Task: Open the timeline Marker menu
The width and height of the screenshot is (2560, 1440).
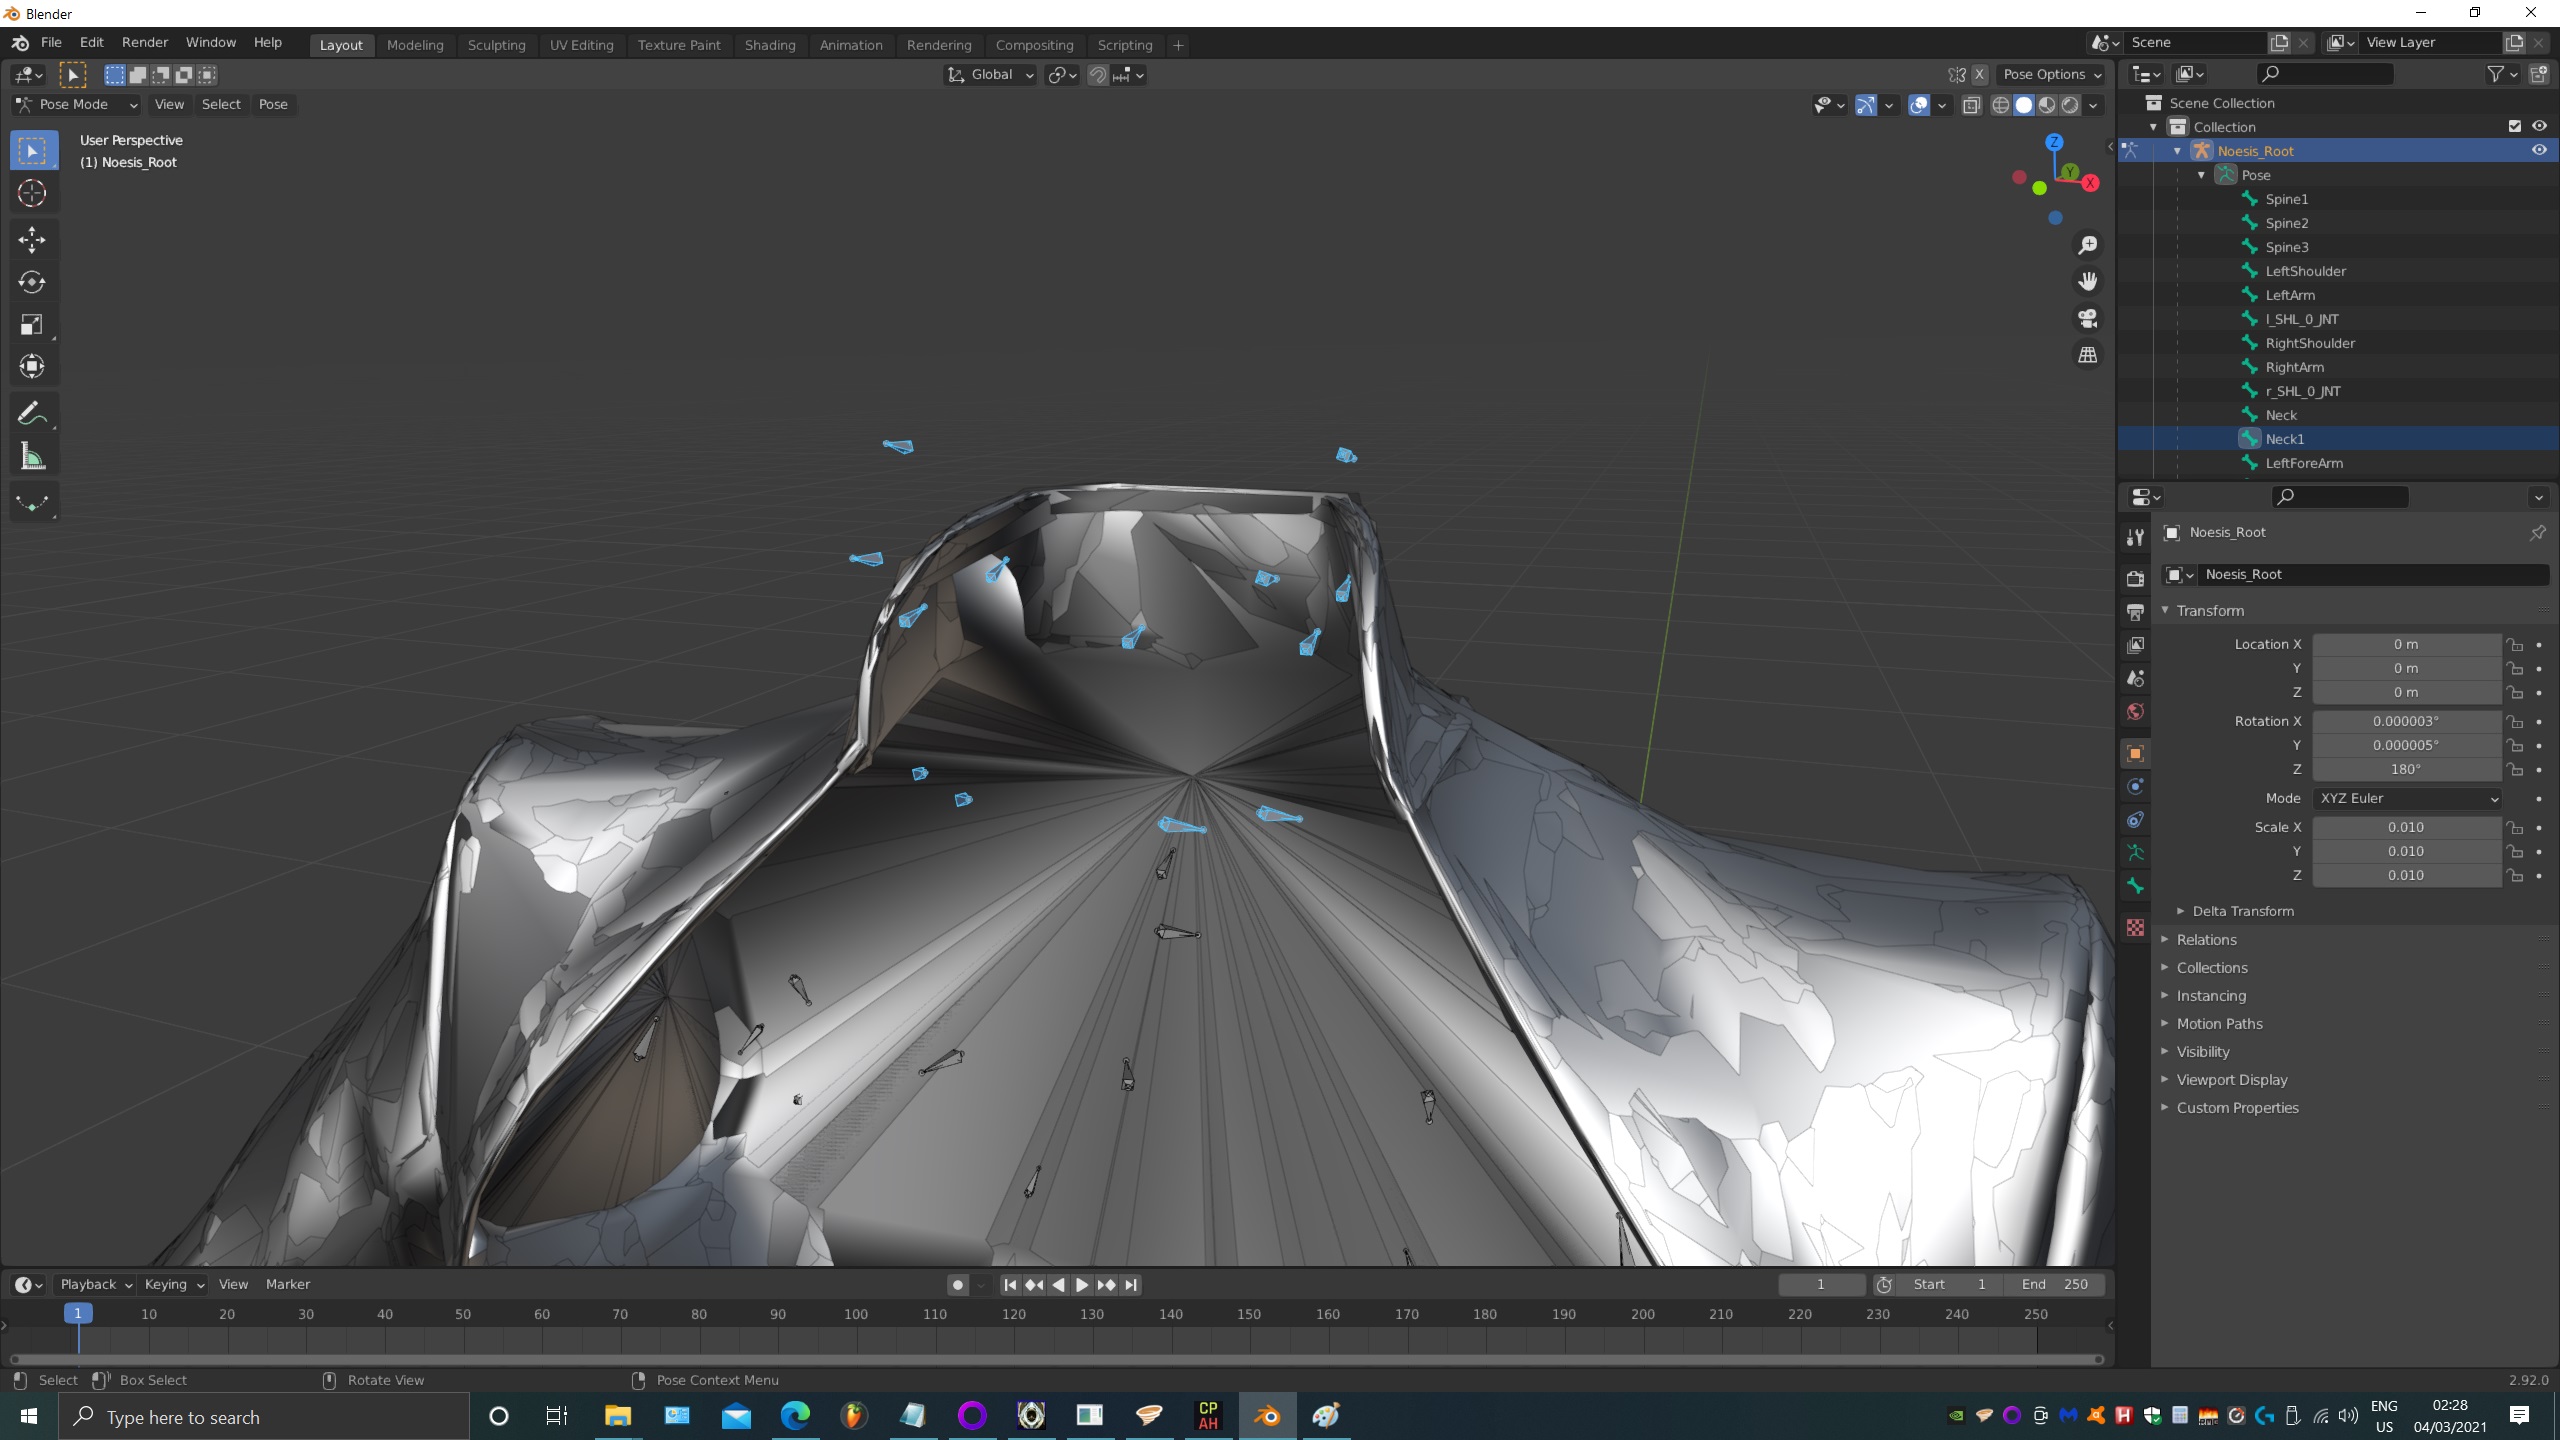Action: pyautogui.click(x=288, y=1285)
